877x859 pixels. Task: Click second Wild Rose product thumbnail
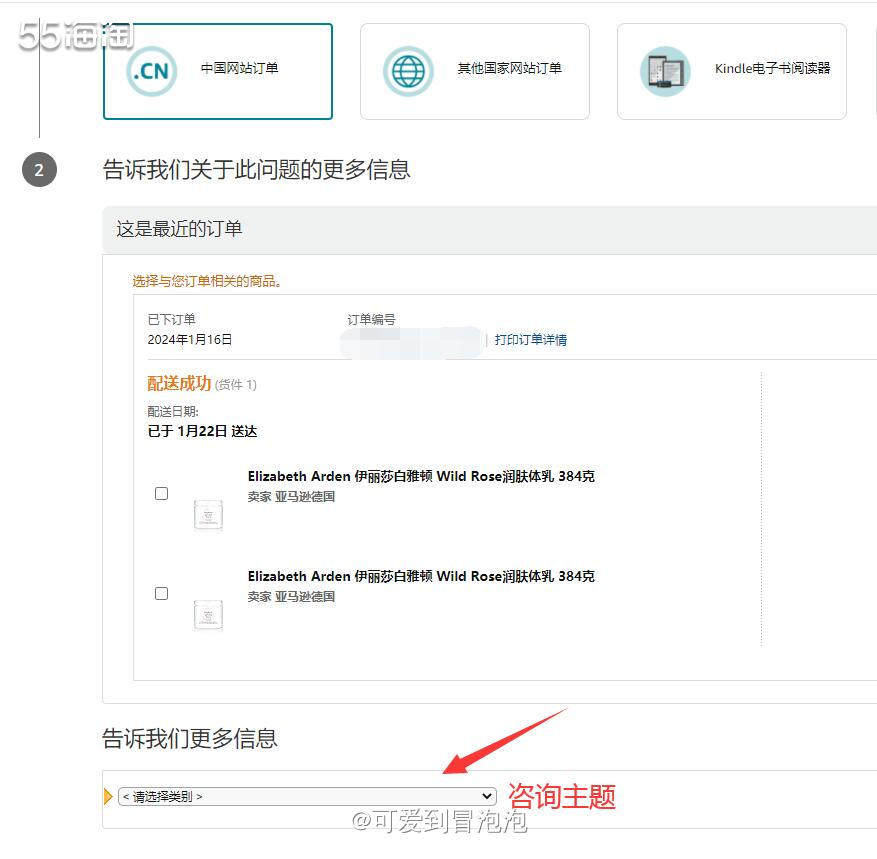208,615
